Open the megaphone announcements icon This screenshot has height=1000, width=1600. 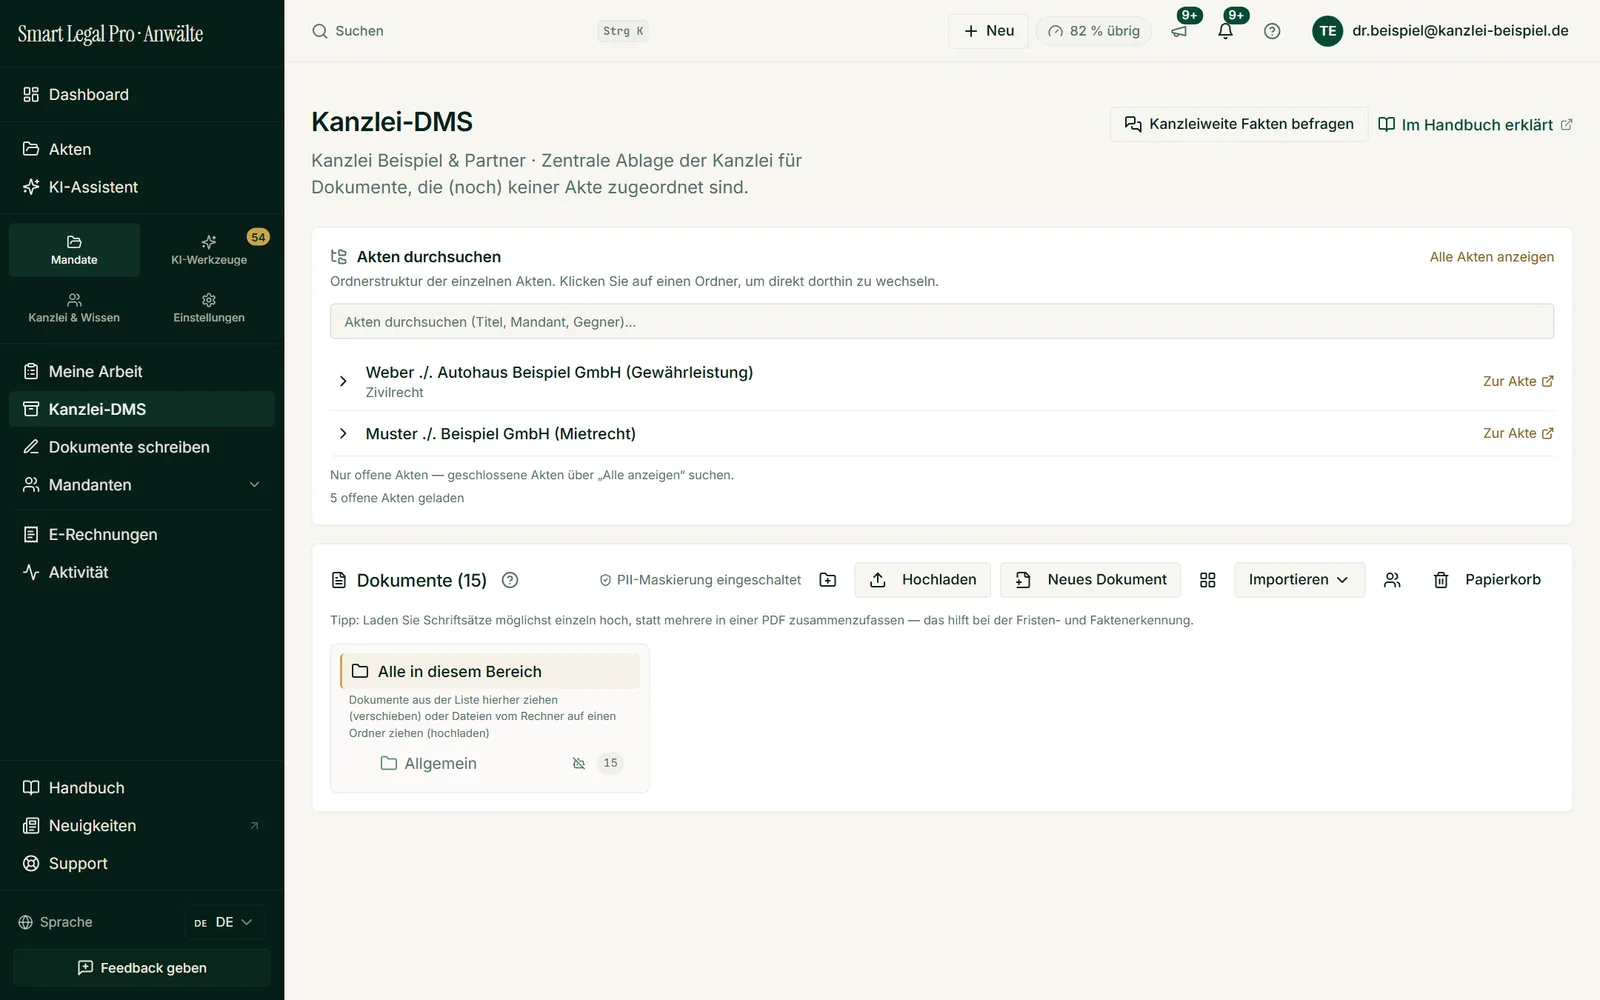pos(1180,31)
